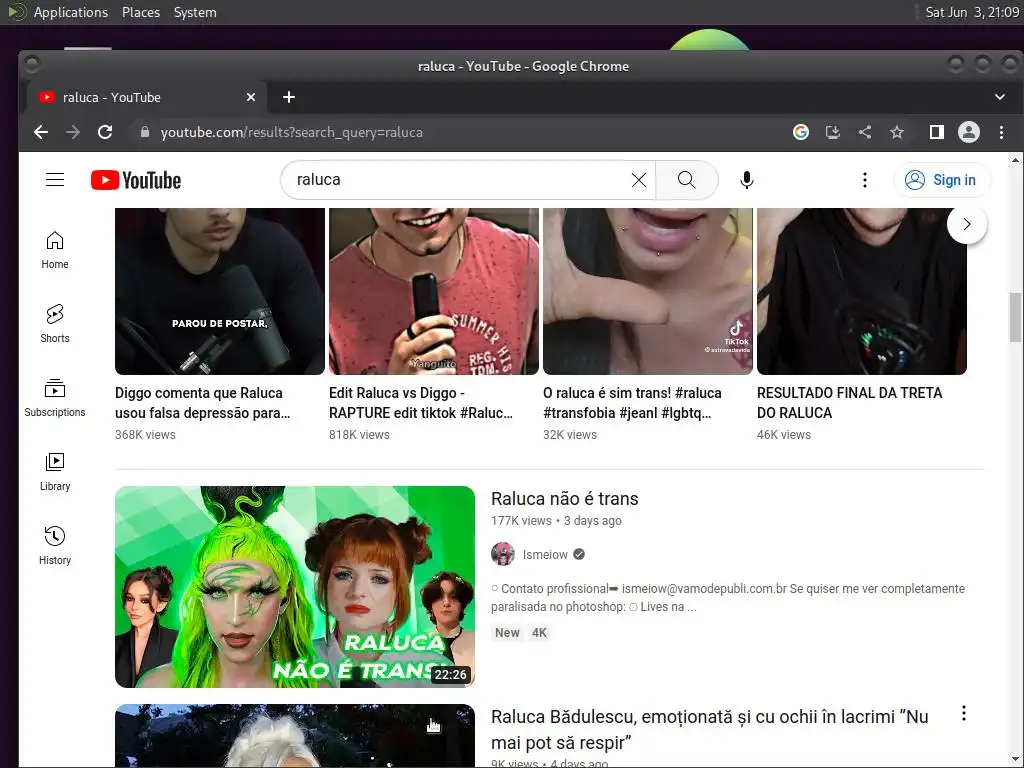Open the Chrome three-dot menu
Image resolution: width=1024 pixels, height=768 pixels.
(1001, 132)
